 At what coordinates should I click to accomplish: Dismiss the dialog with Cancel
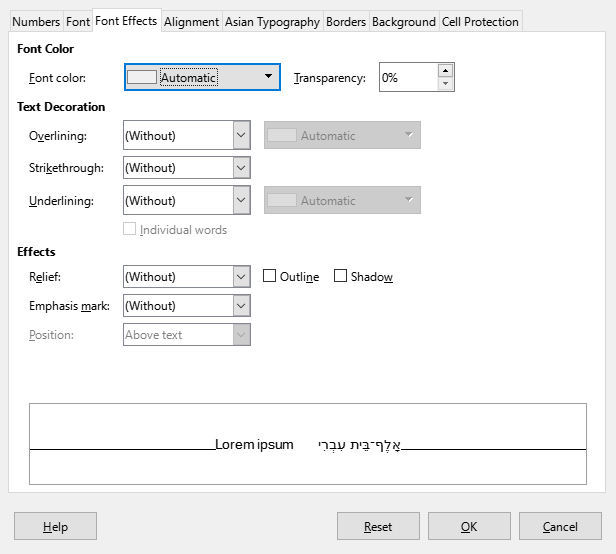point(560,526)
